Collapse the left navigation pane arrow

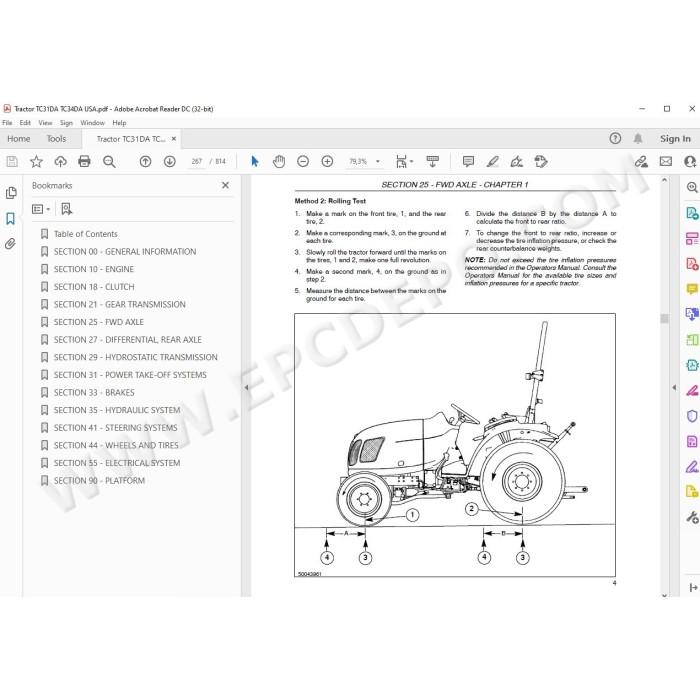coord(246,388)
